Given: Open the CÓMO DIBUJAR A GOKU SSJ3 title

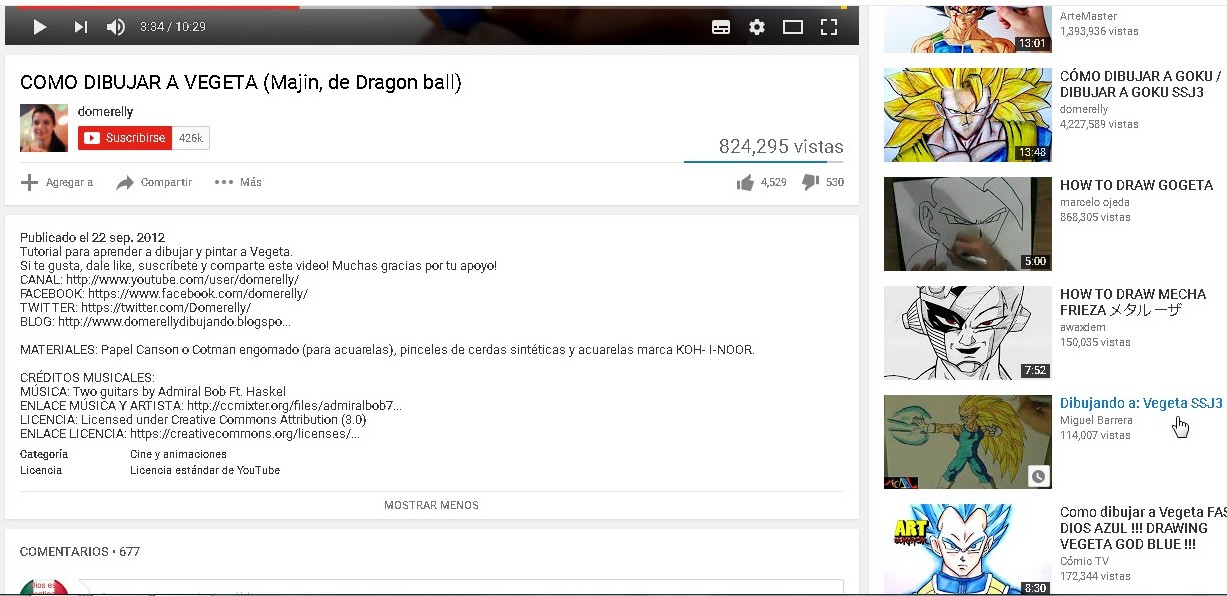Looking at the screenshot, I should (x=1141, y=84).
